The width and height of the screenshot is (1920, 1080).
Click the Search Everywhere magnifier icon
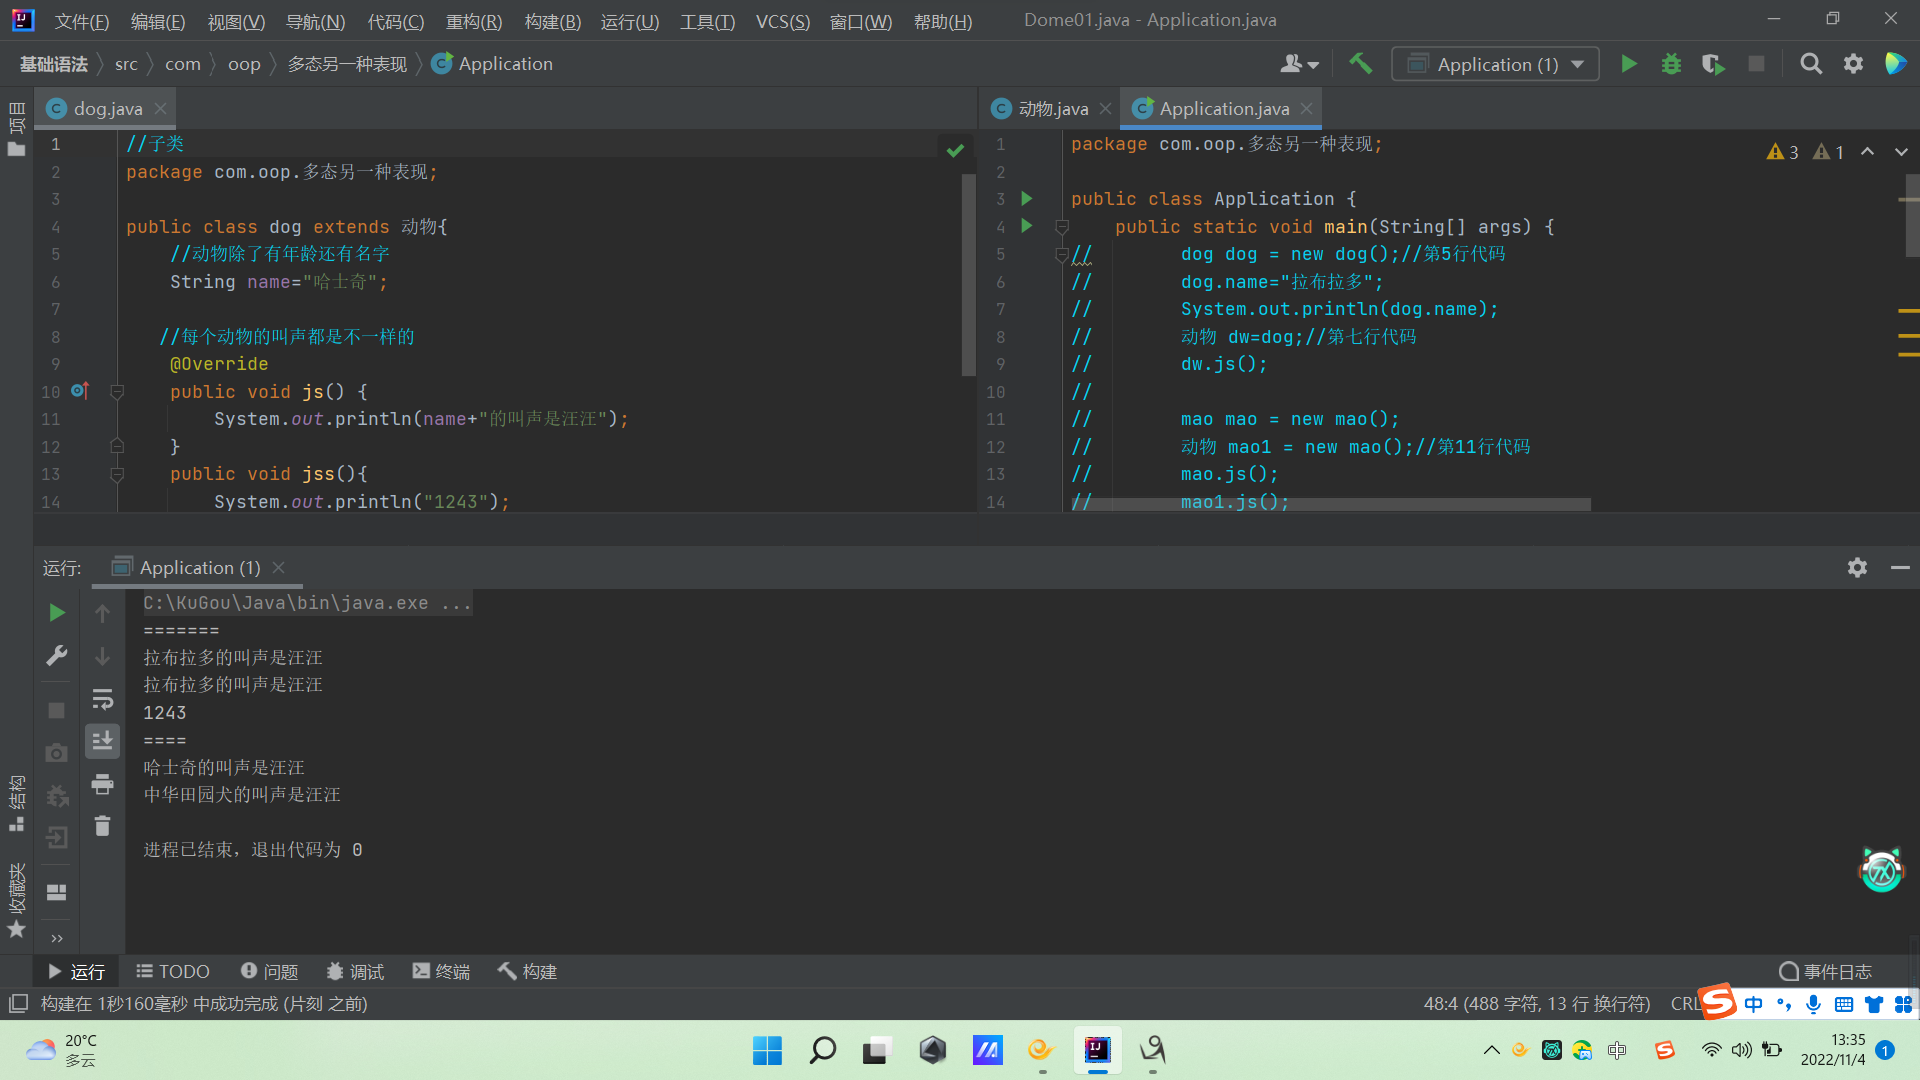[x=1810, y=64]
